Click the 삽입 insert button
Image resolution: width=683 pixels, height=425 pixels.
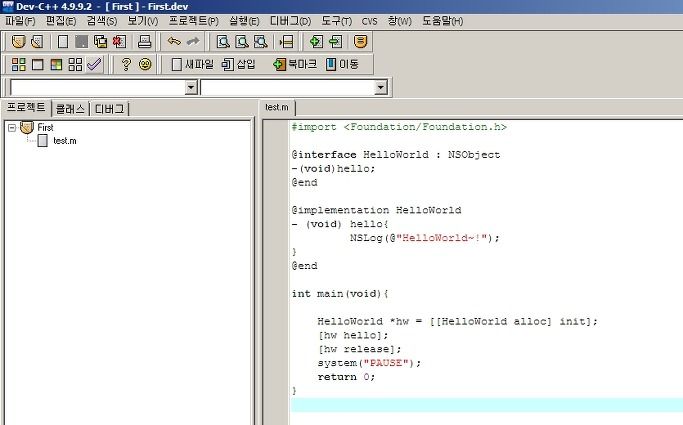238,64
